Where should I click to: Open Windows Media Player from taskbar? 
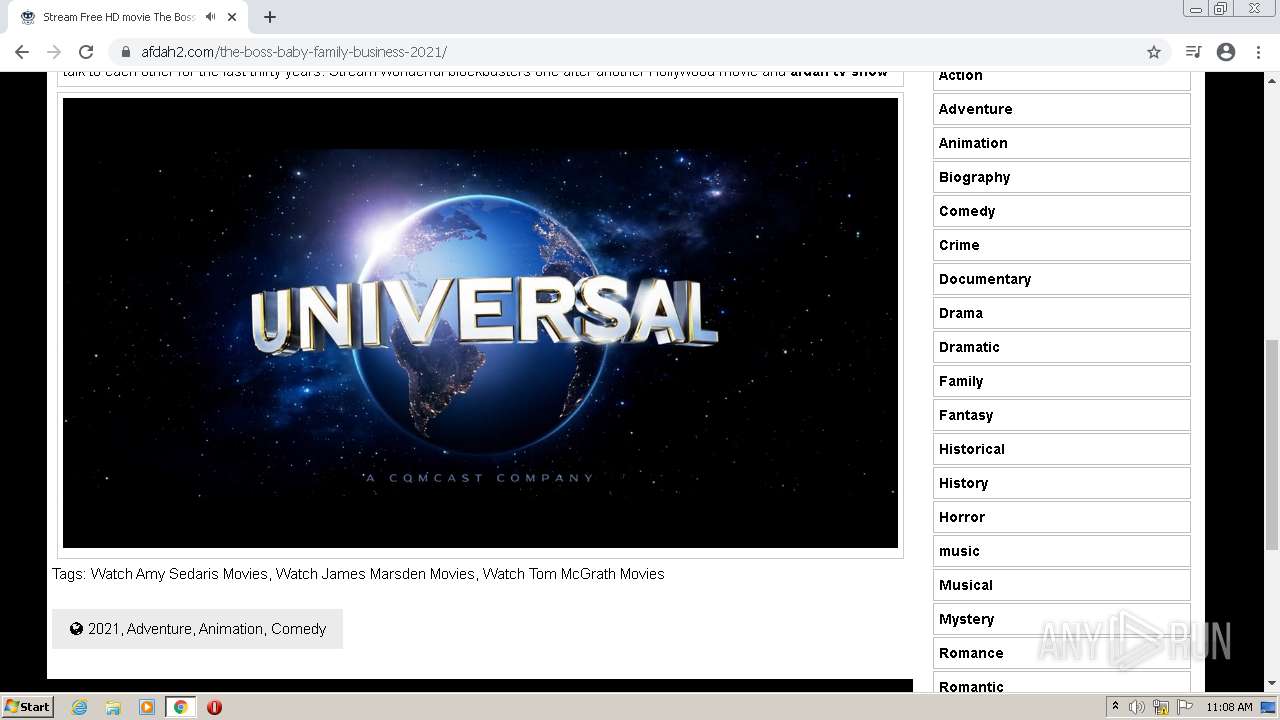coord(147,707)
